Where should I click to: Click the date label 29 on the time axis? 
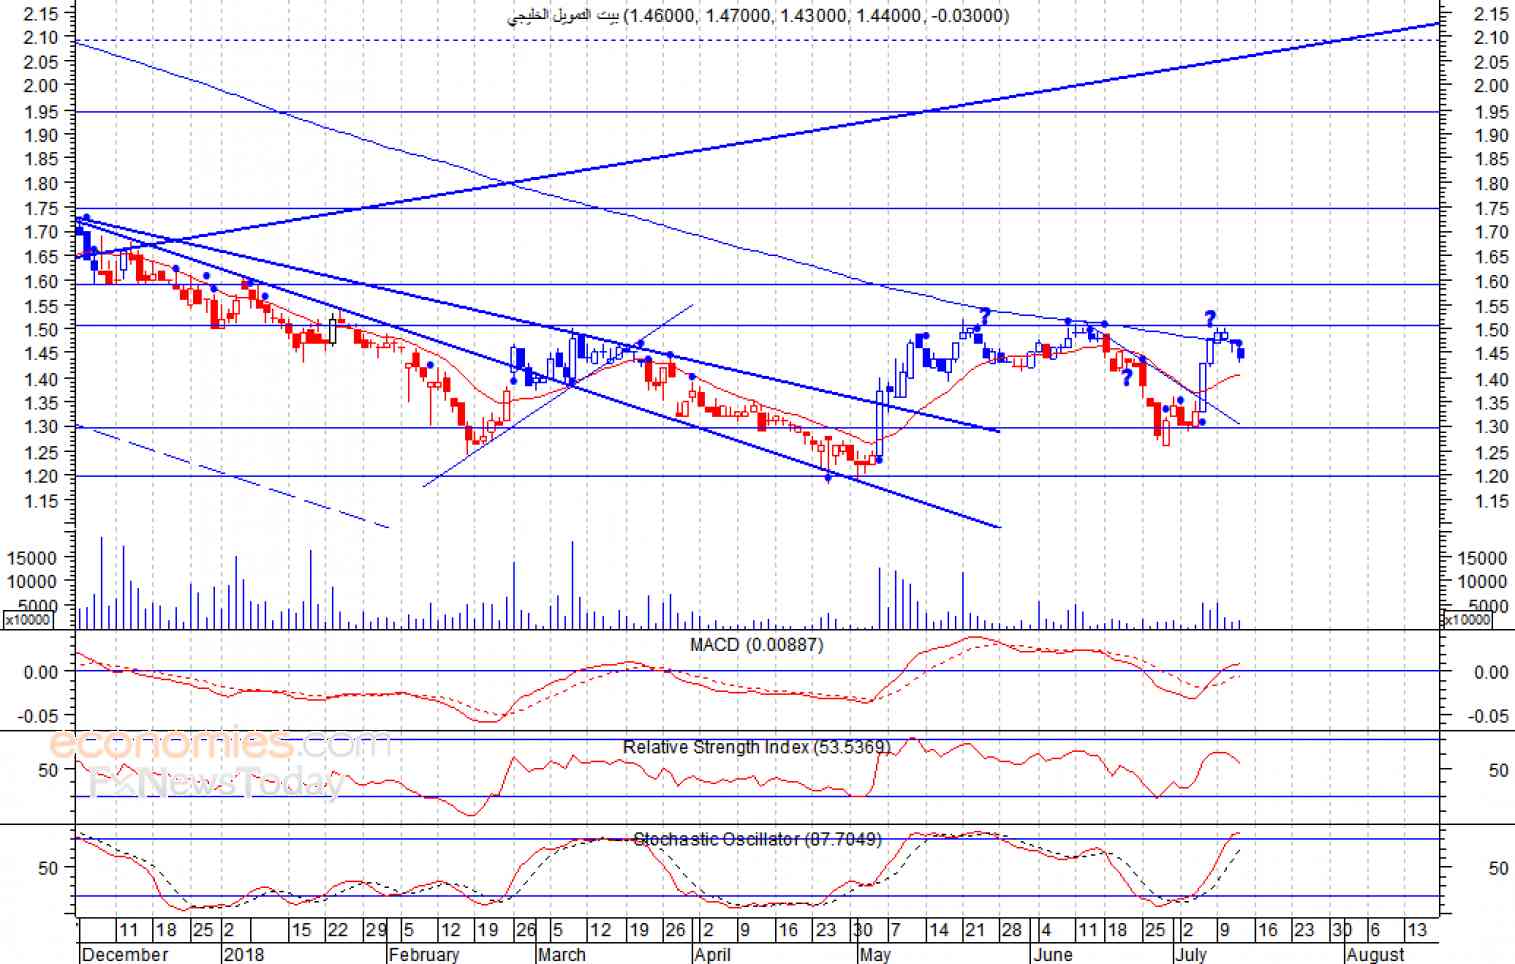376,930
